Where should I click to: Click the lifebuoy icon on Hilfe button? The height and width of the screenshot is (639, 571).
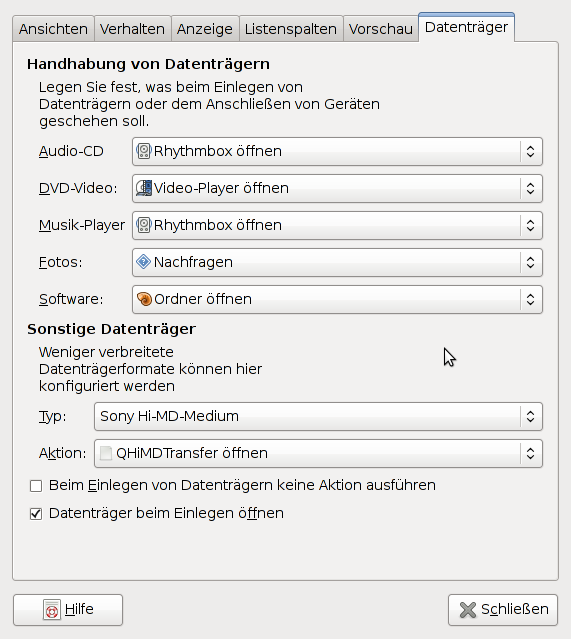52,610
